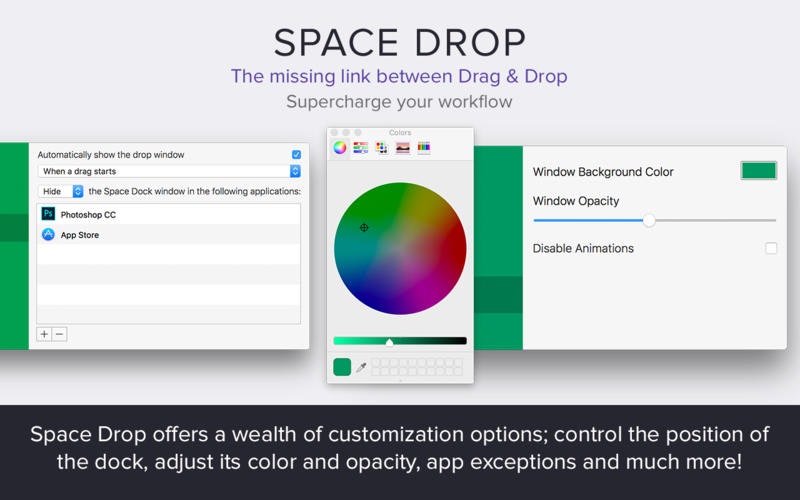Select the pencils tab in Colors

click(423, 148)
